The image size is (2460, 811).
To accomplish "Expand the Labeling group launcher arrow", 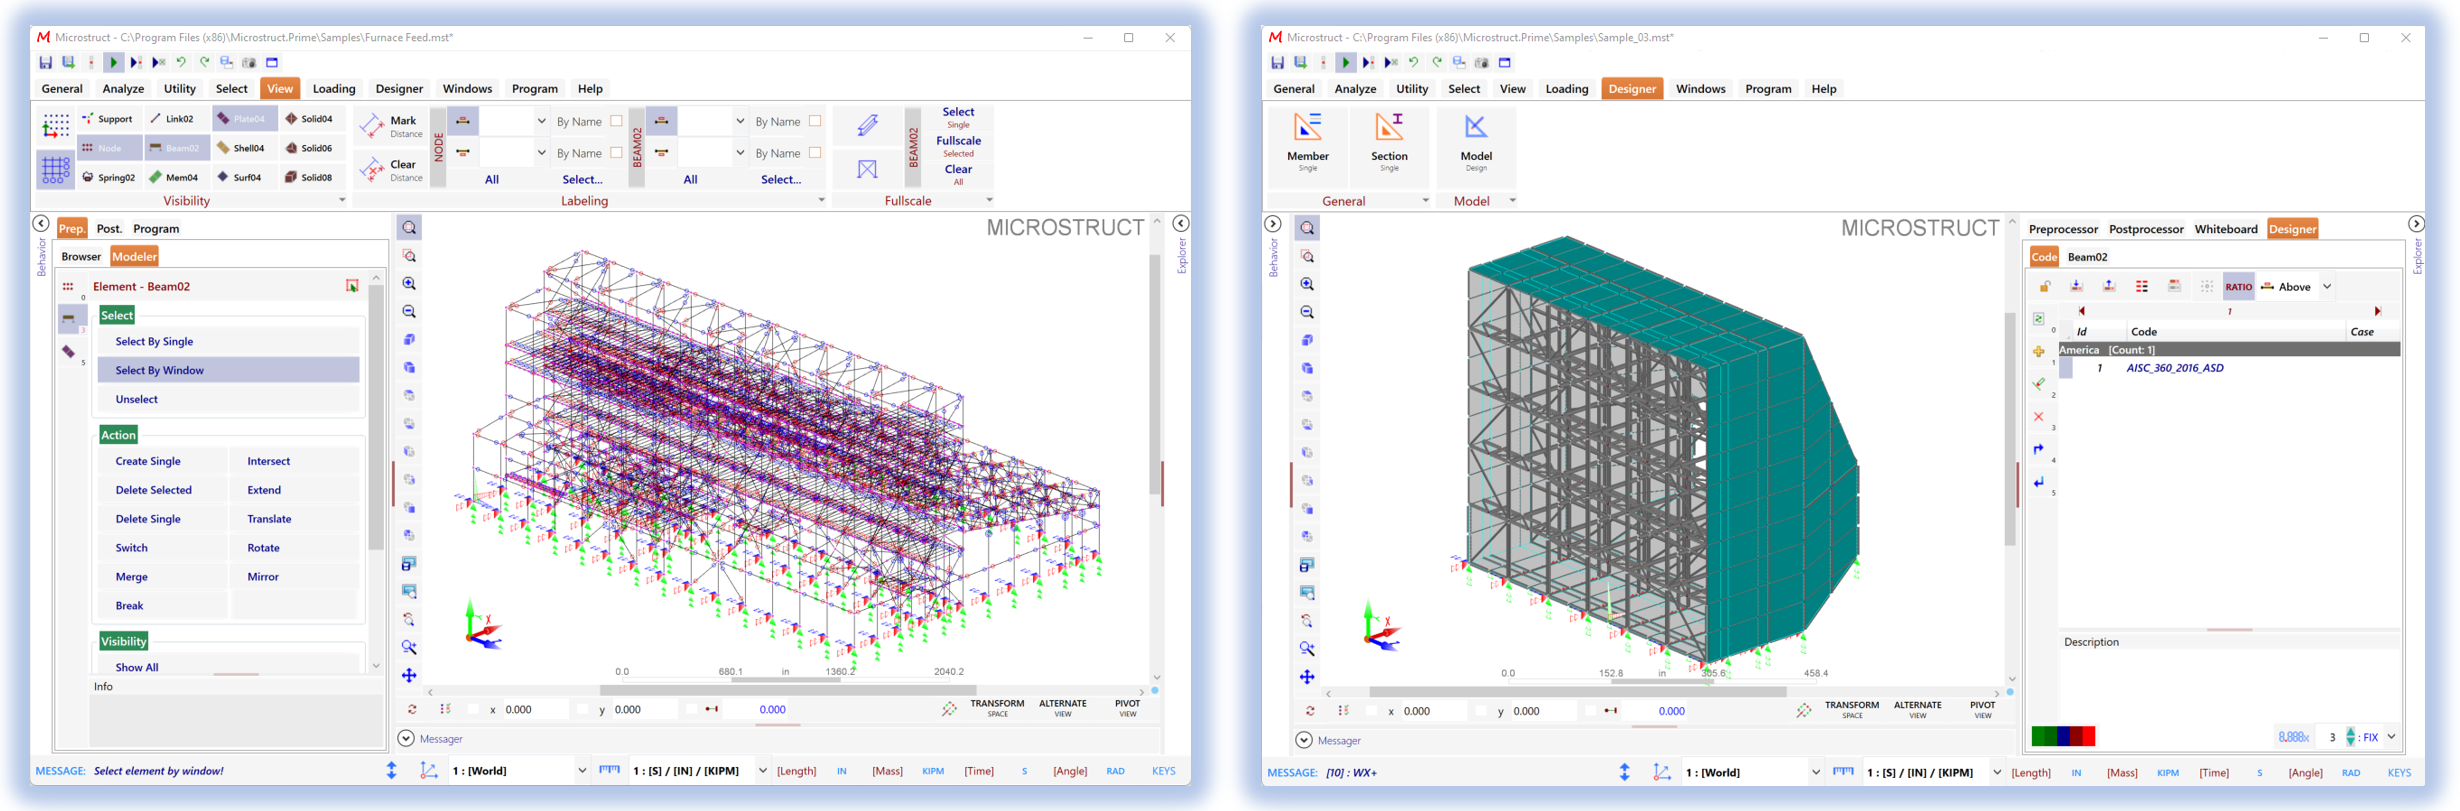I will (821, 200).
